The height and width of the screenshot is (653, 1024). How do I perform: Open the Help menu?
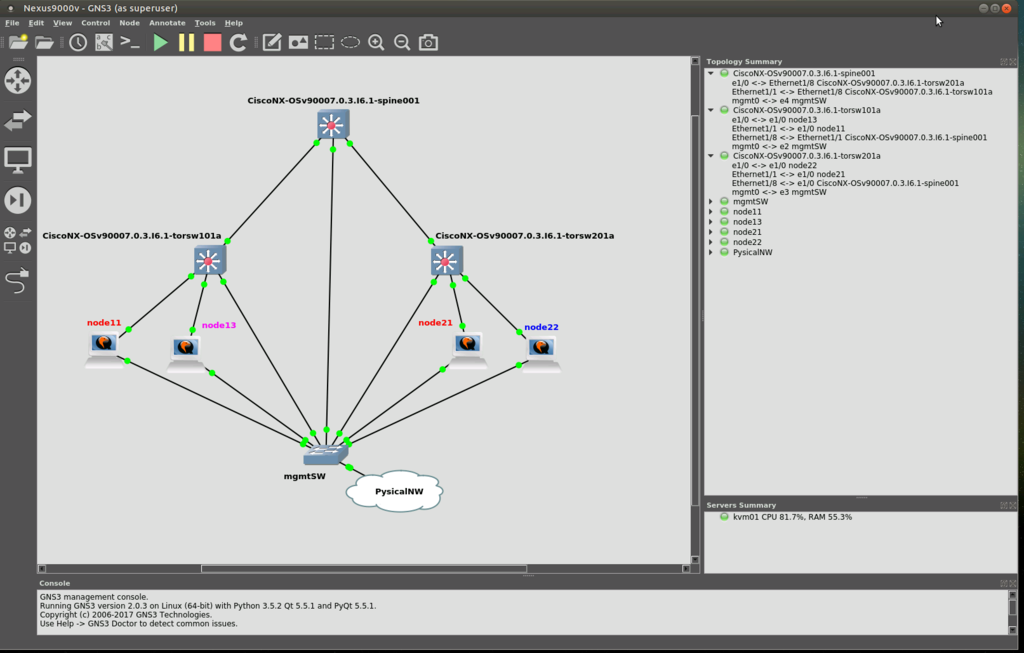(x=234, y=23)
